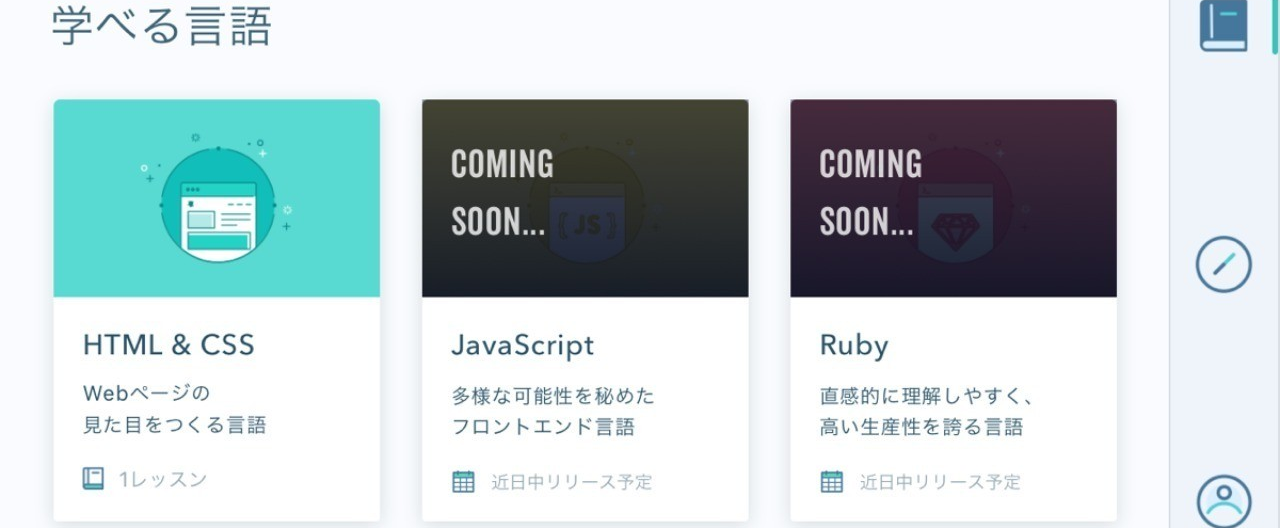
Task: Click the 学べる言語 heading
Action: click(161, 26)
